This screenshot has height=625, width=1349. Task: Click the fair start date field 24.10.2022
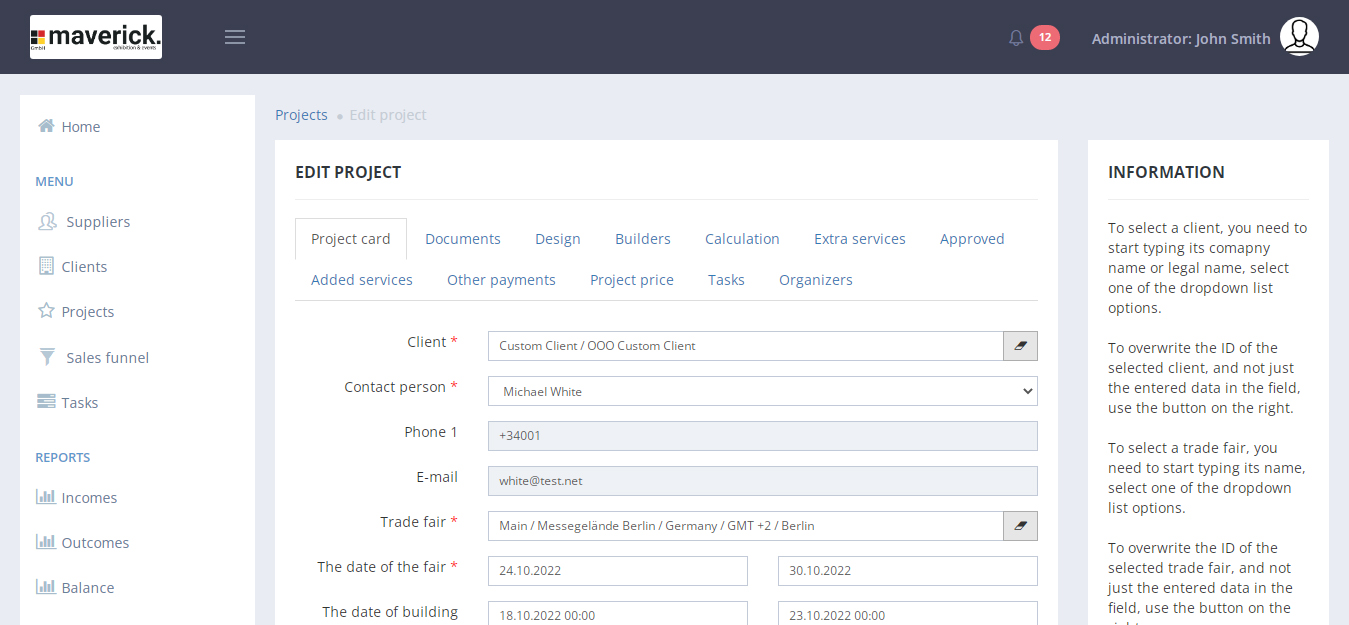[x=617, y=571]
